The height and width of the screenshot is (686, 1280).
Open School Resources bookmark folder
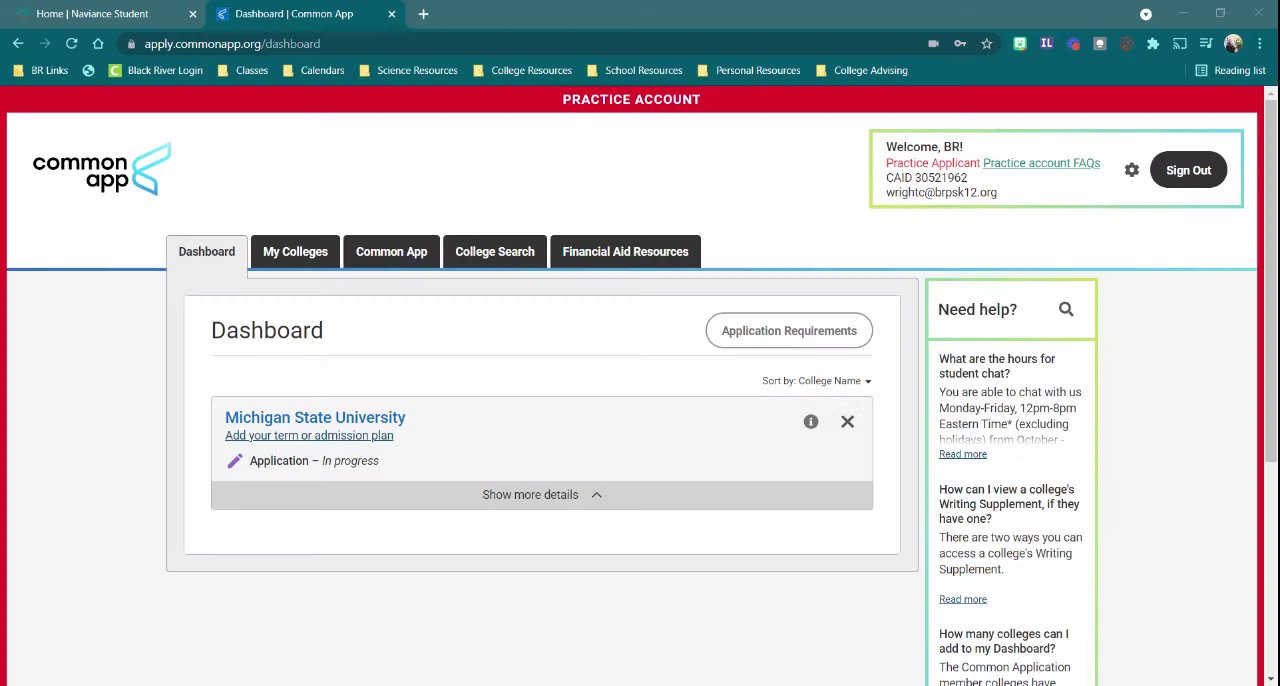[x=634, y=71]
